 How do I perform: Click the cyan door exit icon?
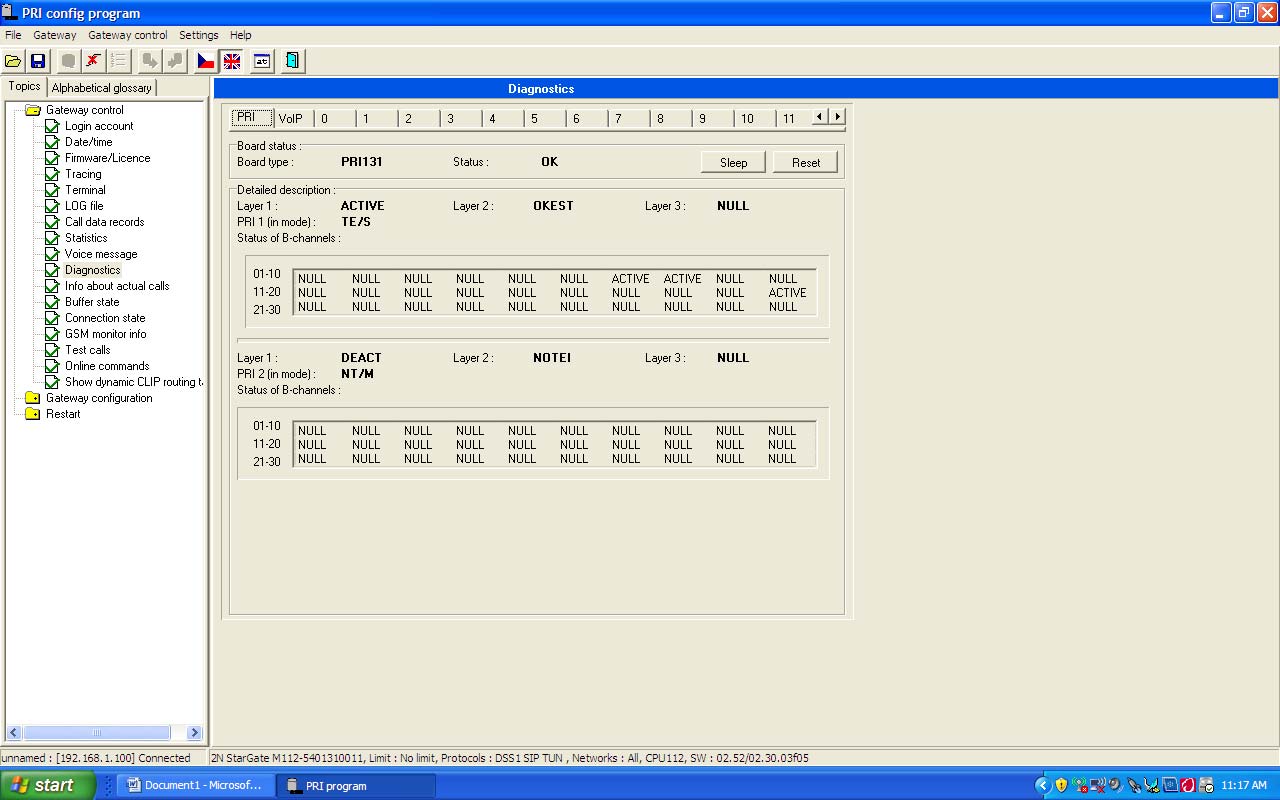point(292,61)
